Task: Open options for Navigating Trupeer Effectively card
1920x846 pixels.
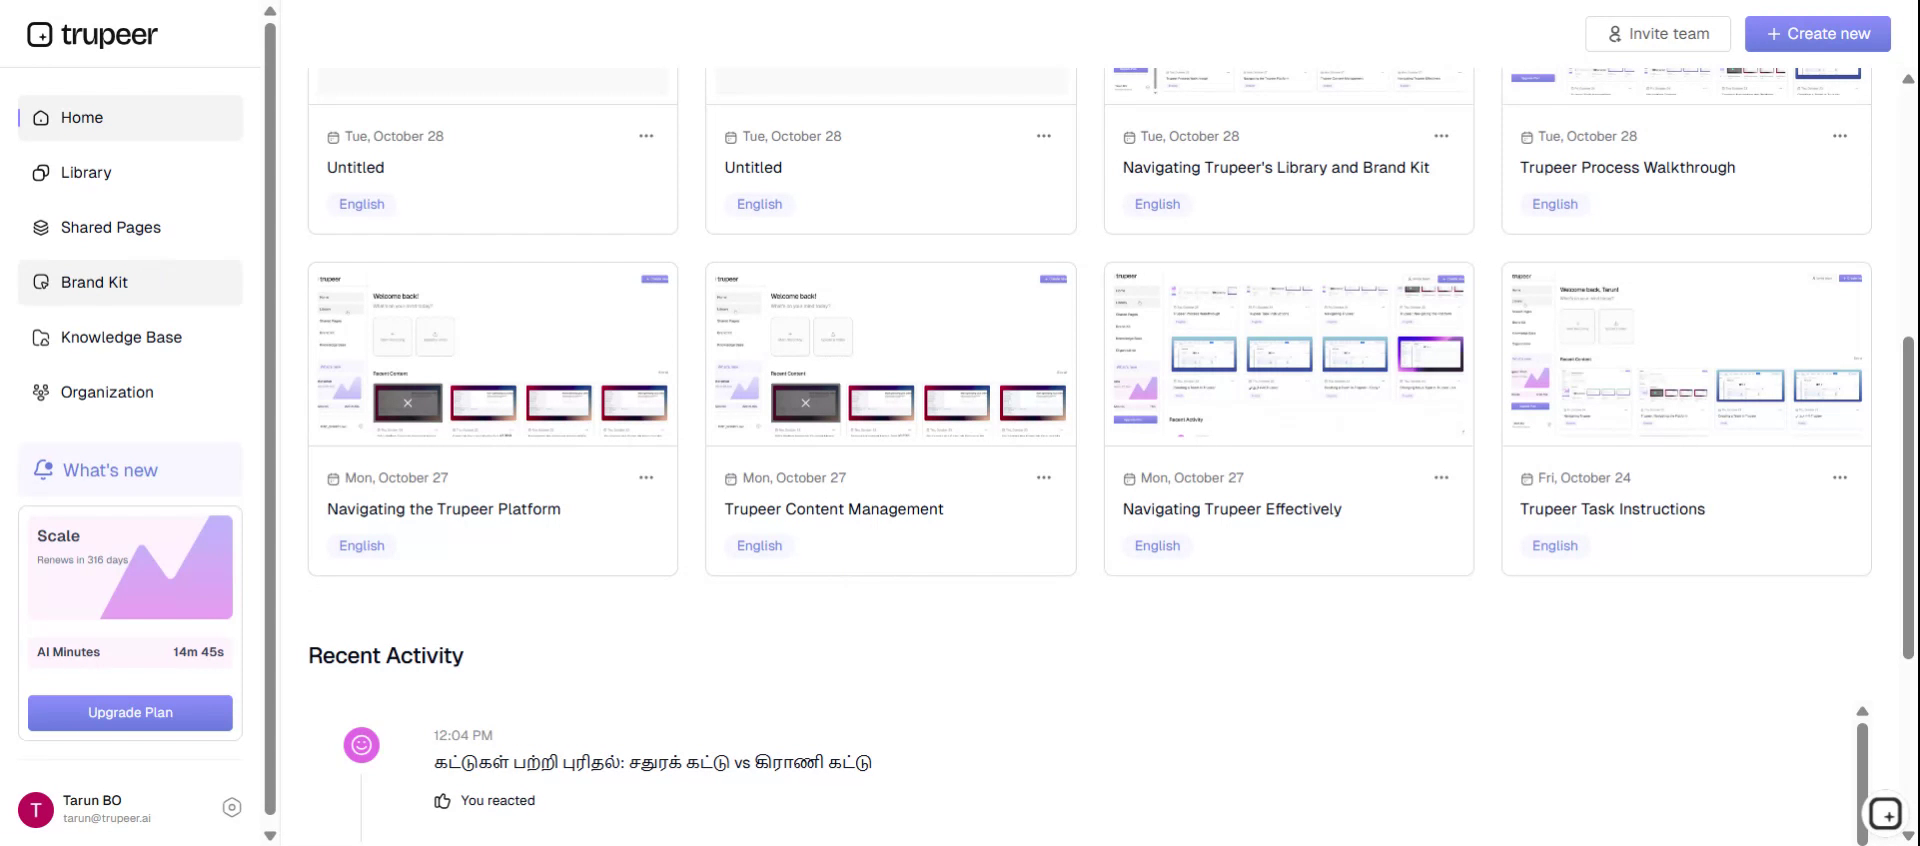Action: pyautogui.click(x=1441, y=478)
